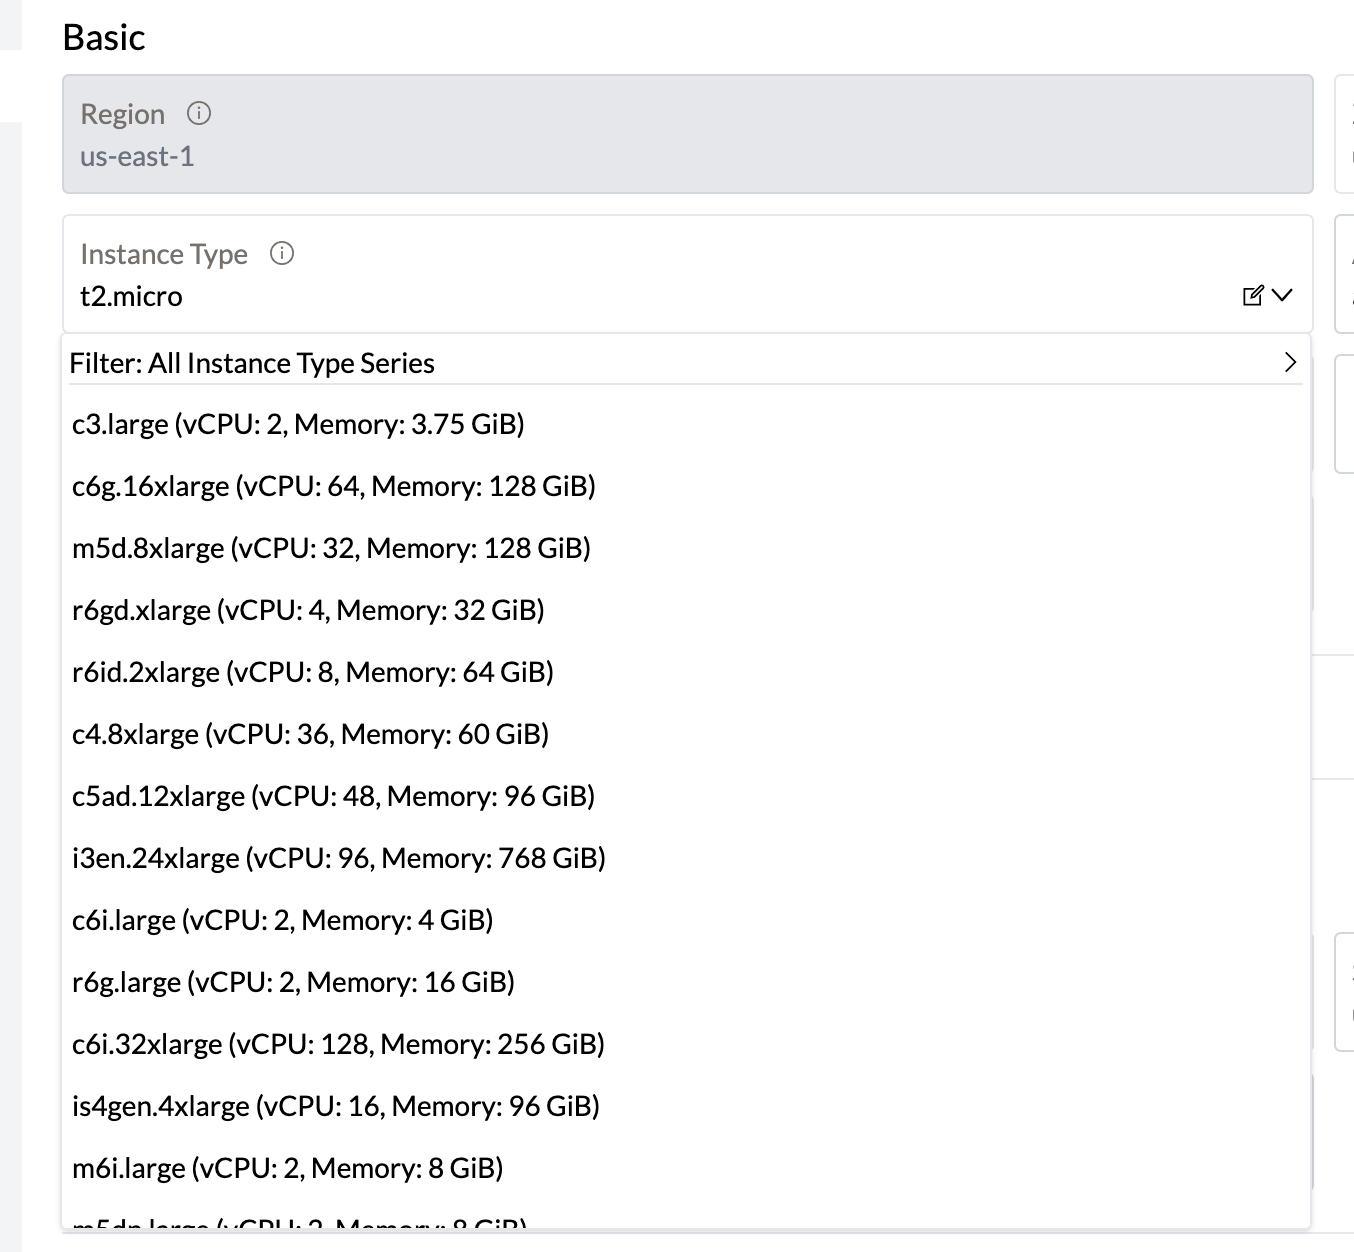Choose i3en.24xlarge with 768 GiB memory
The width and height of the screenshot is (1354, 1252).
coord(339,857)
